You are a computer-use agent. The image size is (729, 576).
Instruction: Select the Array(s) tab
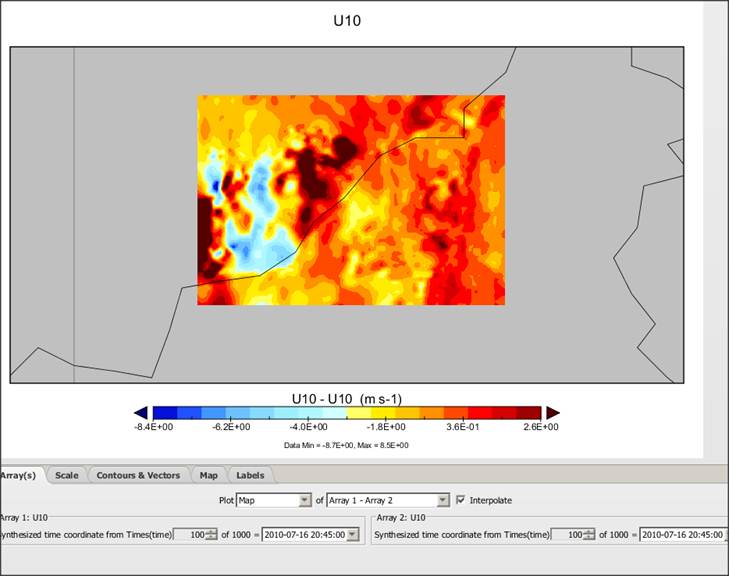(x=20, y=475)
